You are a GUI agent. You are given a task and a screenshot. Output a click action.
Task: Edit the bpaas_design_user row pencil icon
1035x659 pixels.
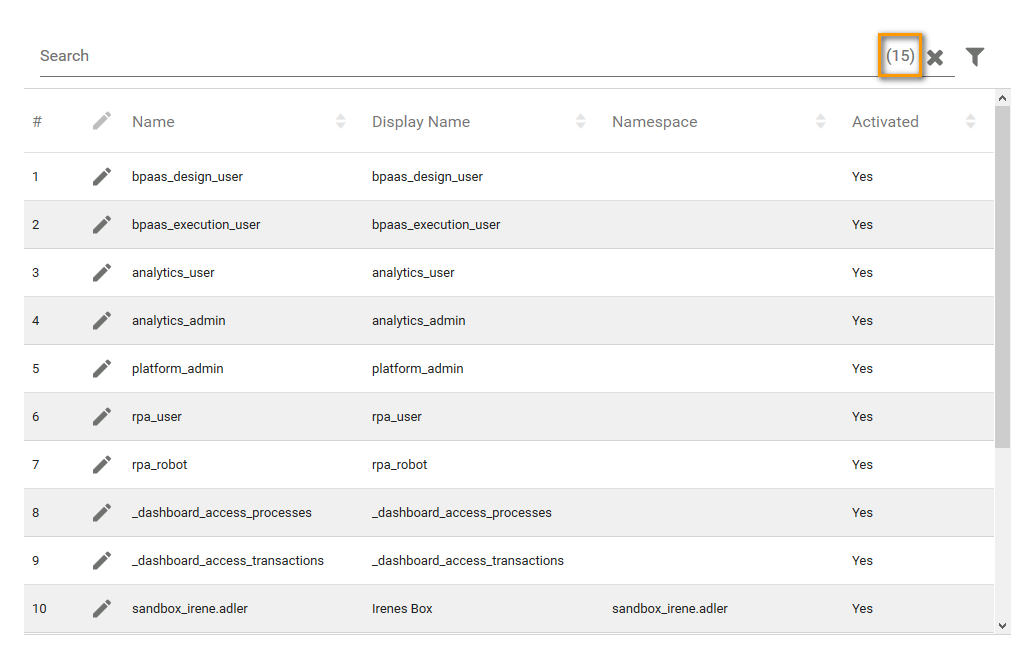(x=102, y=177)
